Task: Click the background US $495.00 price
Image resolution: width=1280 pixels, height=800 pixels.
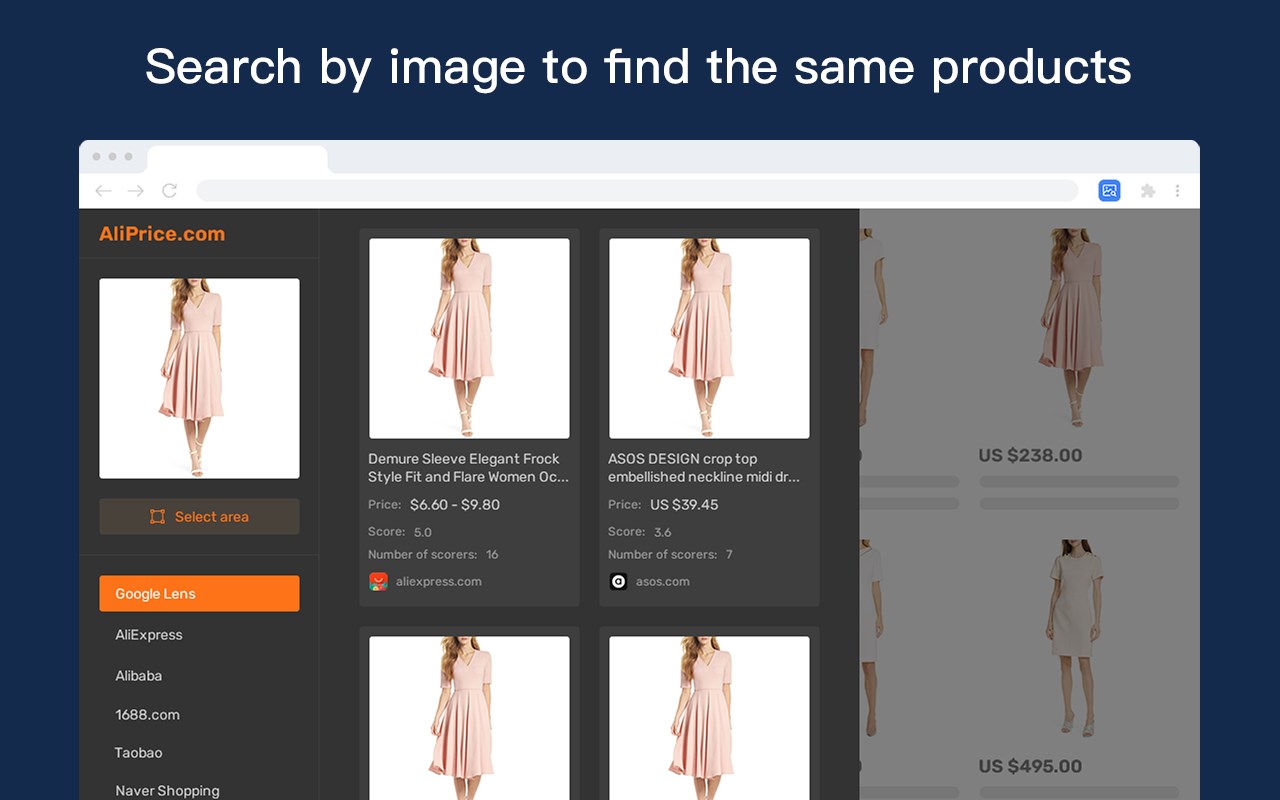Action: click(x=1030, y=766)
